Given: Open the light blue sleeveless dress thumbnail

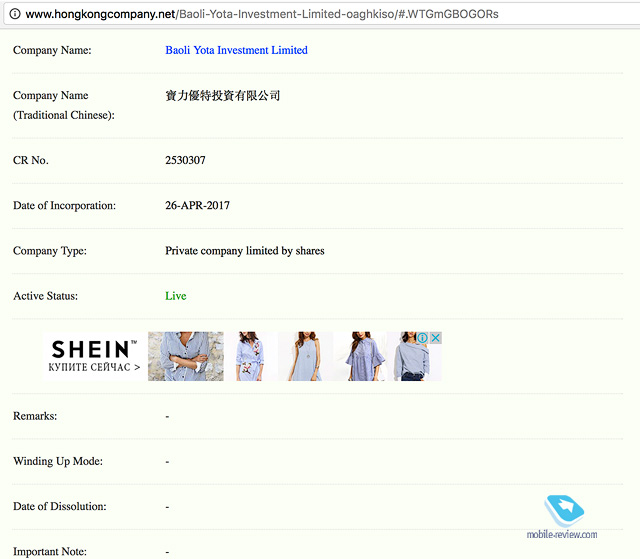Looking at the screenshot, I should (305, 356).
